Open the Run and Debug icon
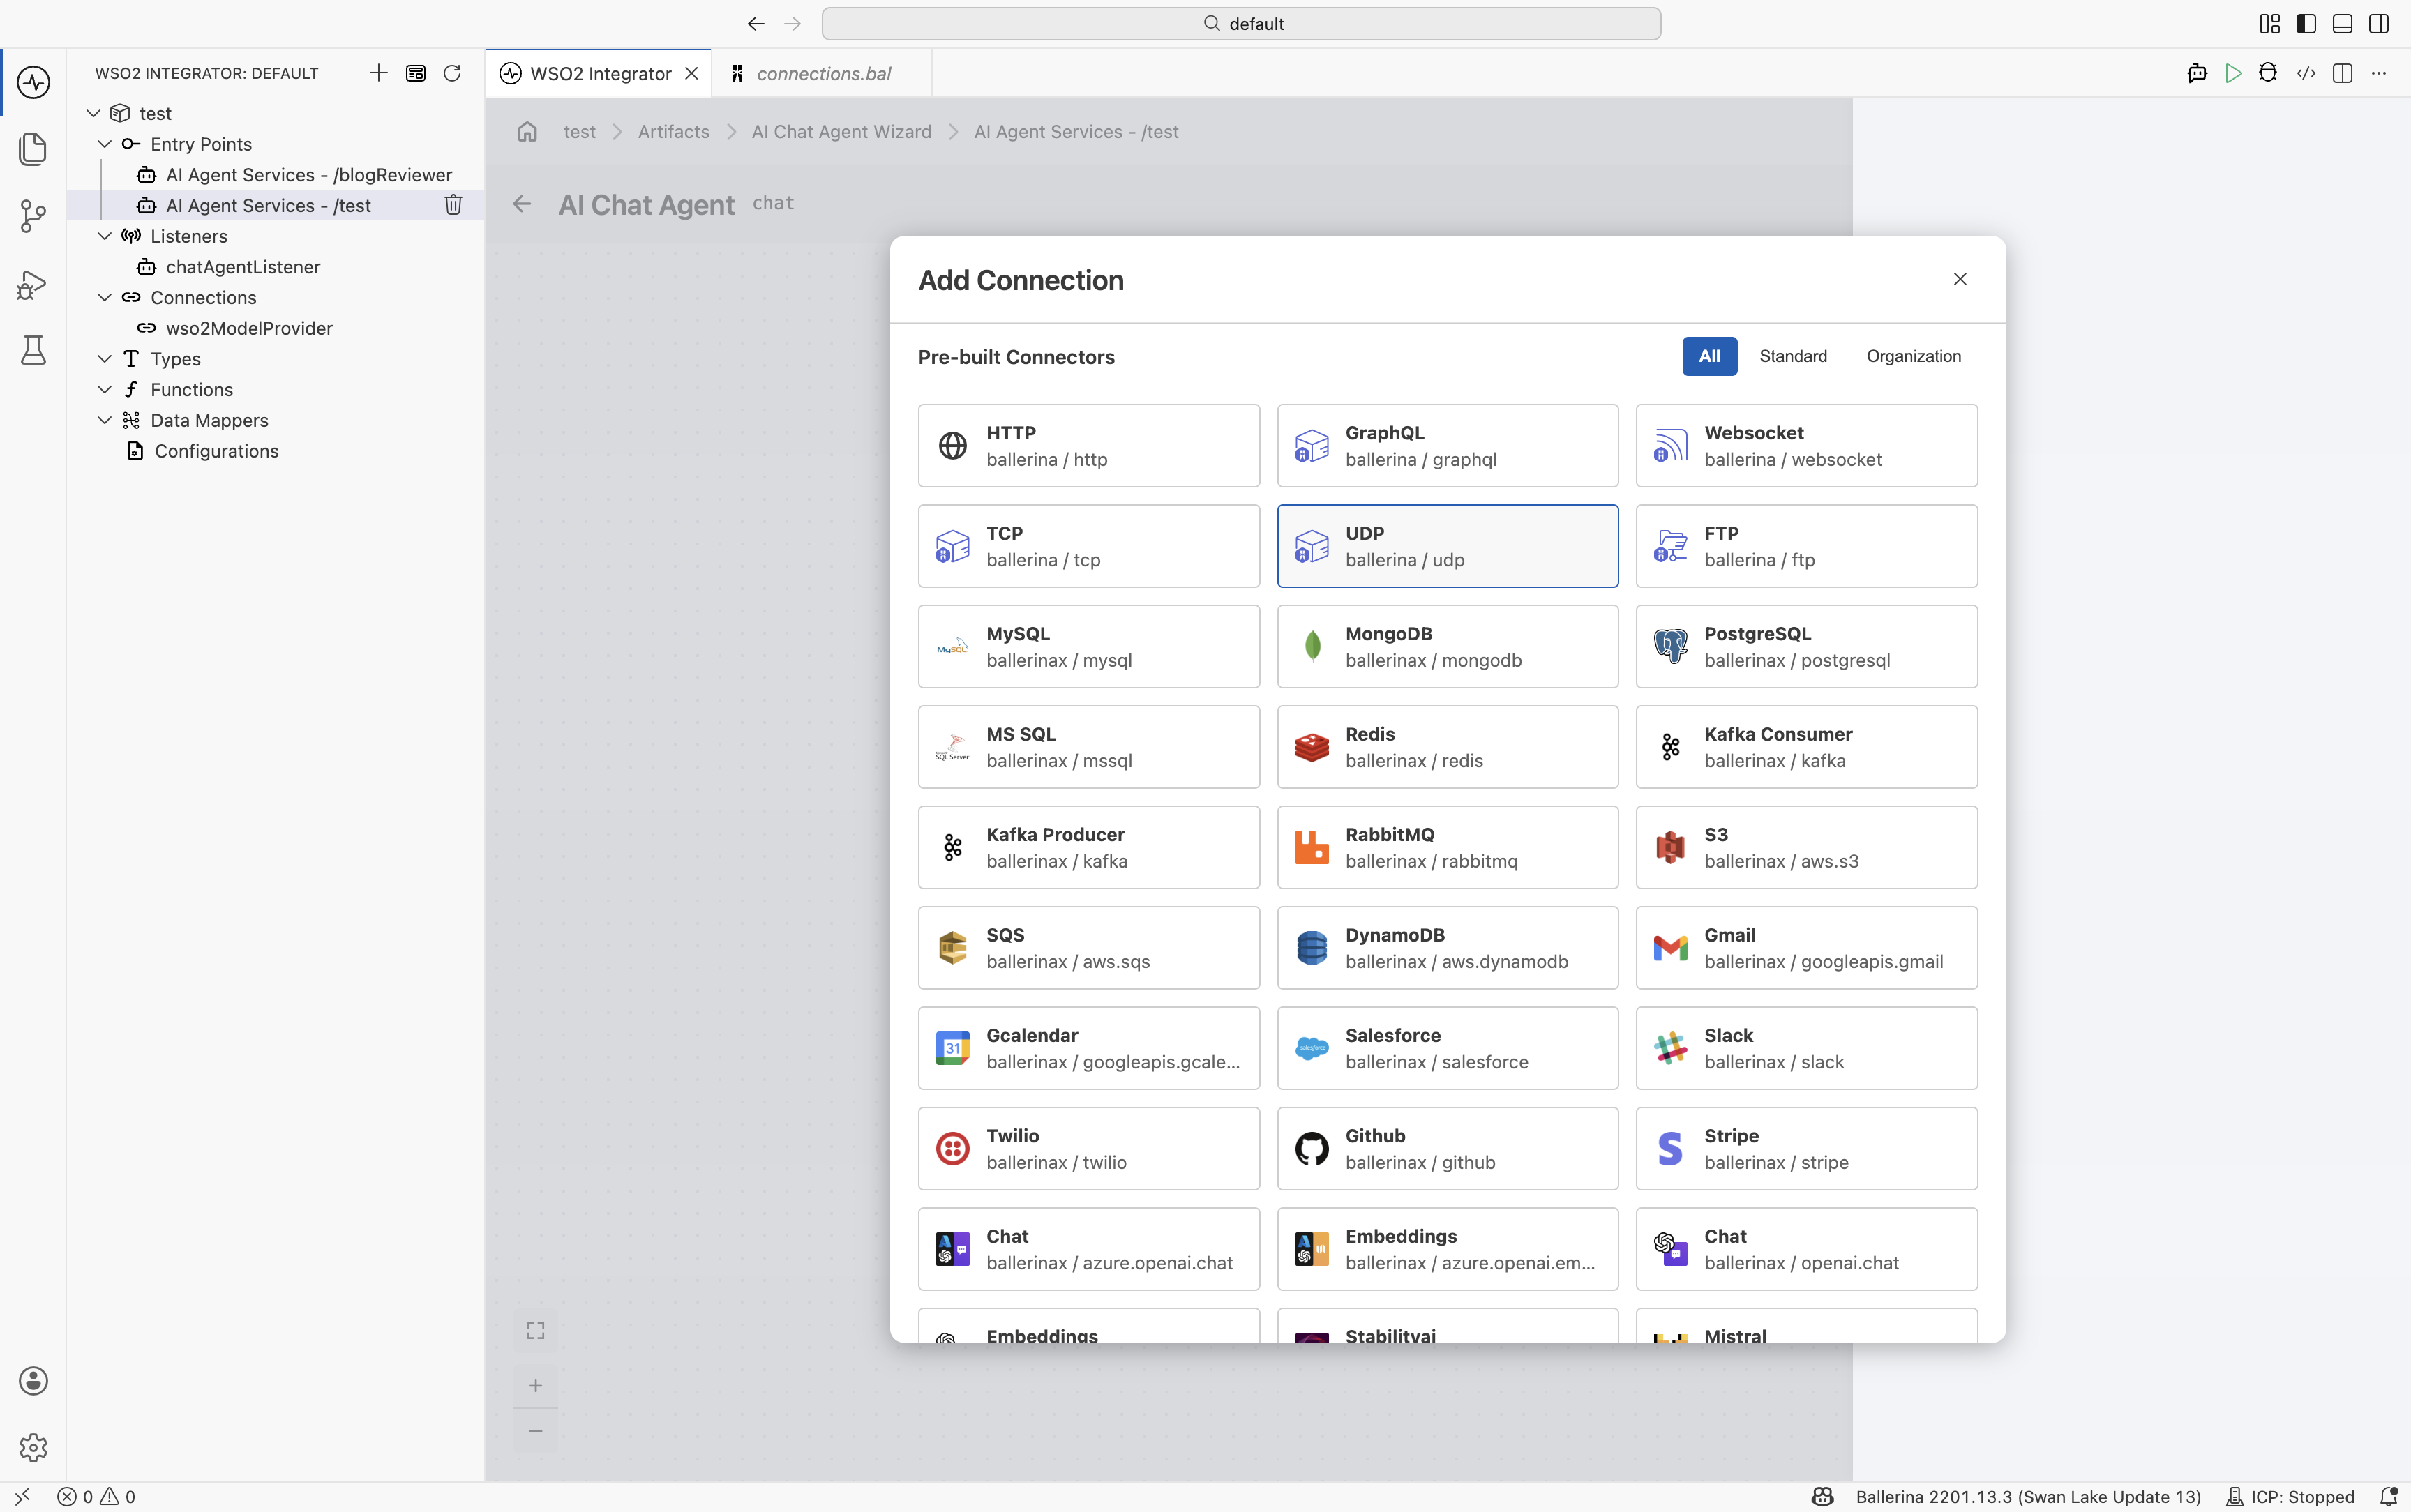Viewport: 2411px width, 1512px height. tap(33, 284)
